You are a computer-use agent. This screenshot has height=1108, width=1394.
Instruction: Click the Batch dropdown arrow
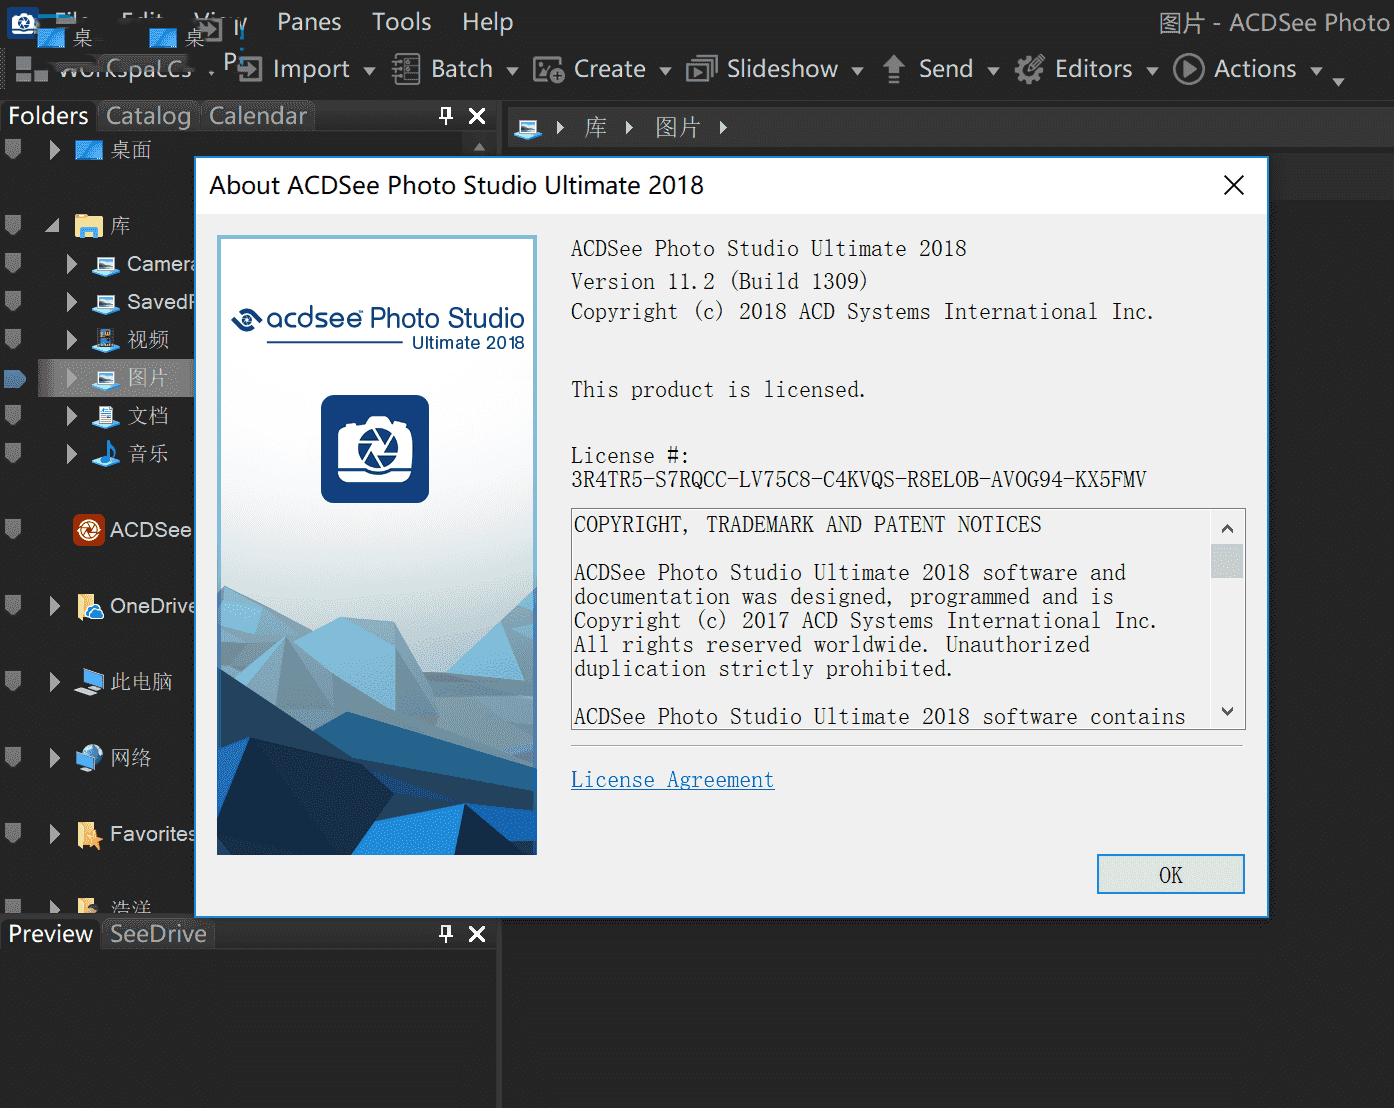512,71
